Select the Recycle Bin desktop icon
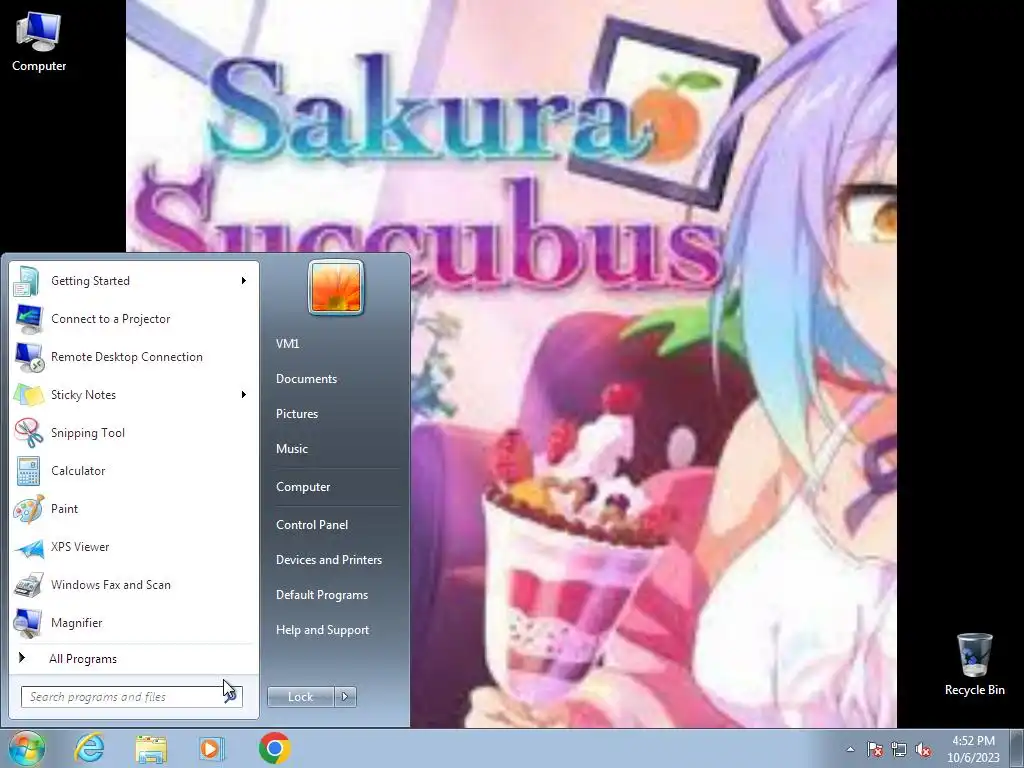This screenshot has width=1024, height=768. pos(974,664)
